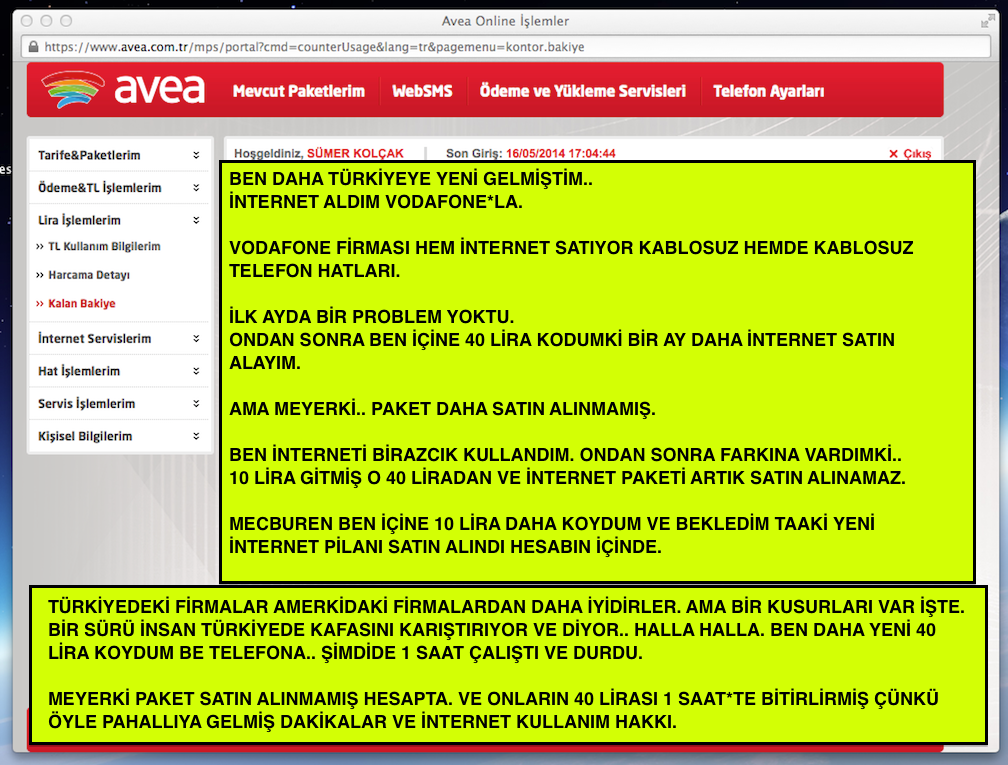Minimize the Avea browser window
Image resolution: width=1008 pixels, height=765 pixels.
[46, 21]
